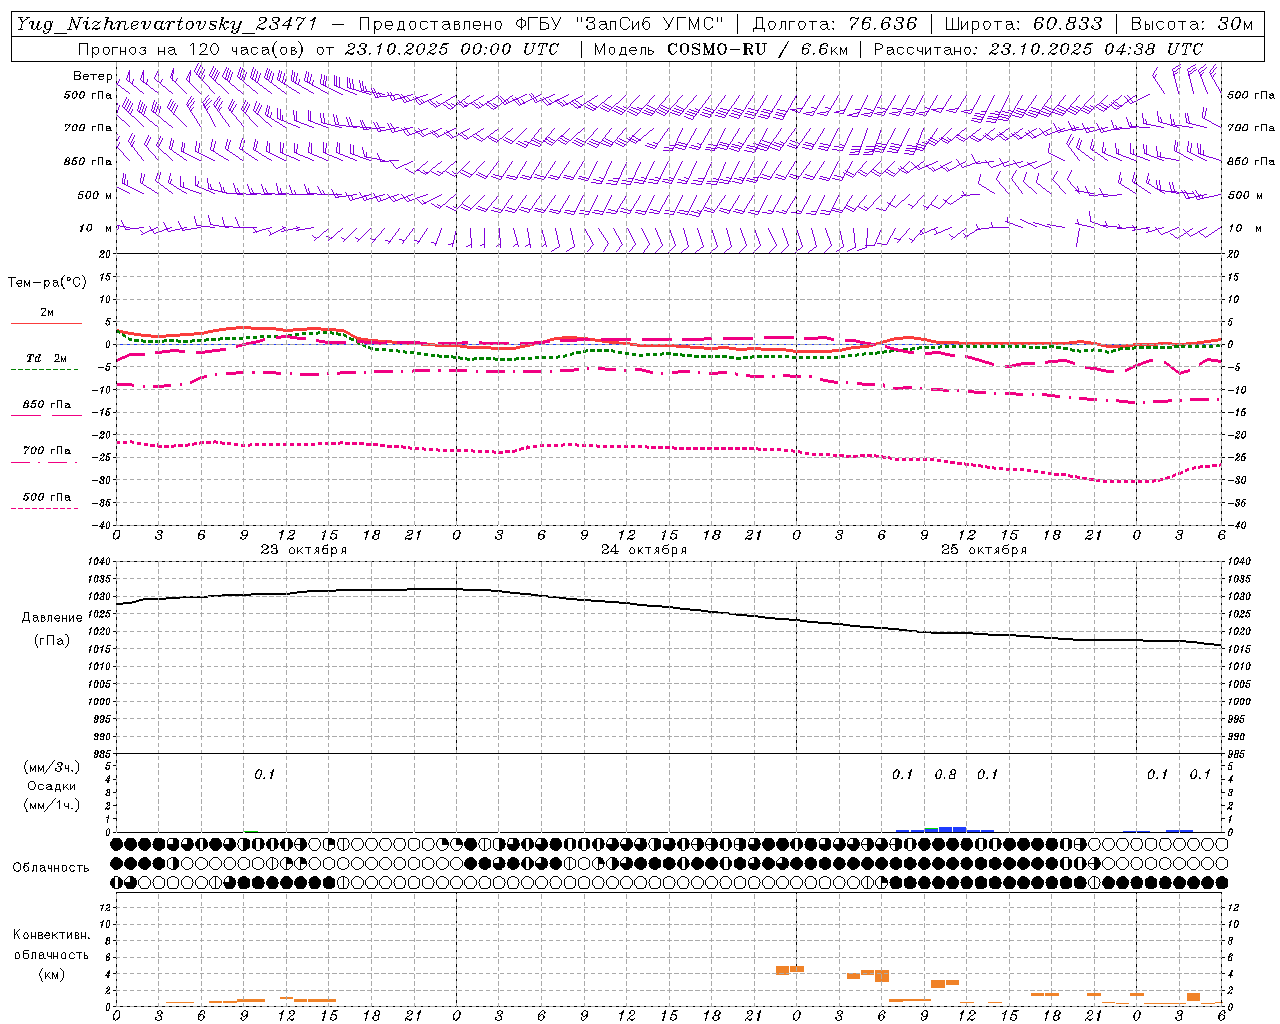Viewport: 1280px width, 1024px height.
Task: Click the 25 октября date label
Action: pos(984,550)
